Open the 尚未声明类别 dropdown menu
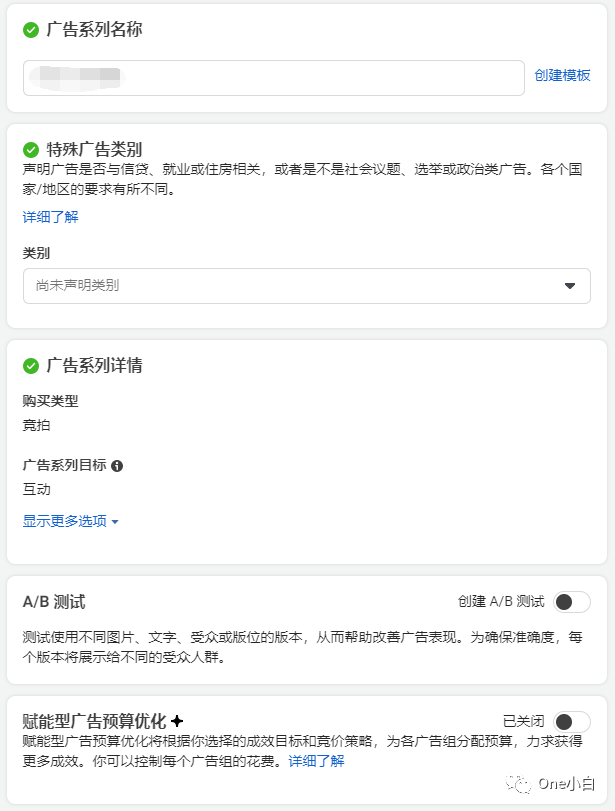 [x=300, y=285]
